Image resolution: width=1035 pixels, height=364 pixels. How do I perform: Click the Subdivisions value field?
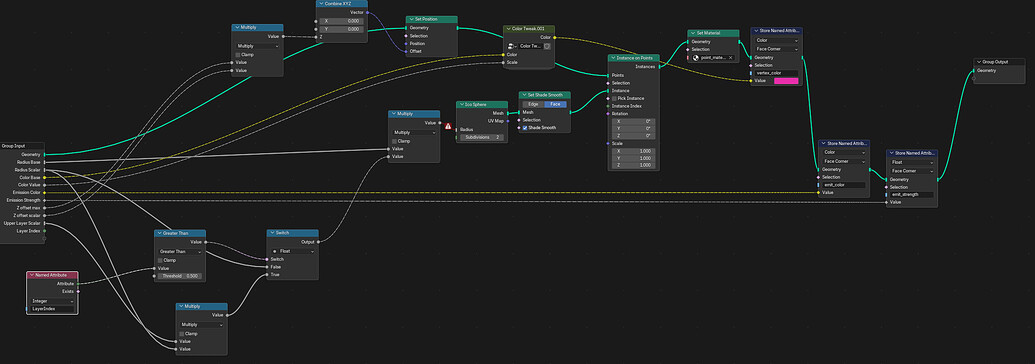pyautogui.click(x=481, y=137)
